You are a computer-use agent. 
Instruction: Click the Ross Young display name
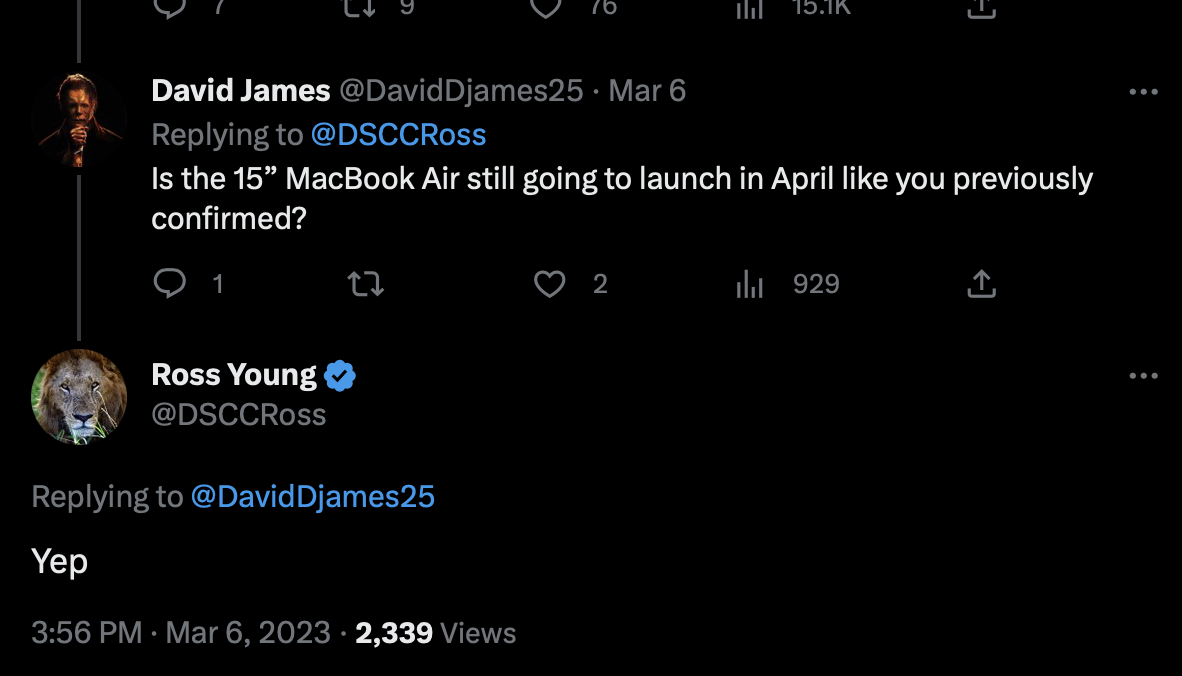(x=234, y=375)
